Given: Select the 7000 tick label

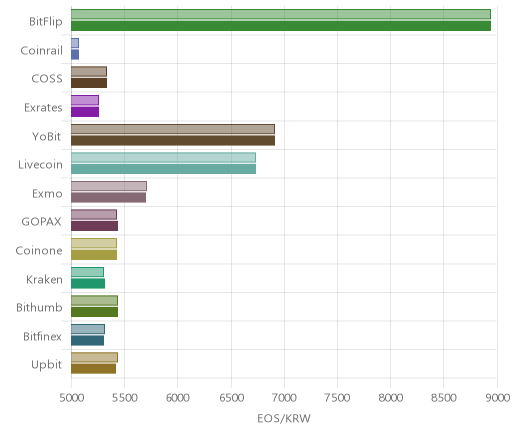Looking at the screenshot, I should pos(284,398).
